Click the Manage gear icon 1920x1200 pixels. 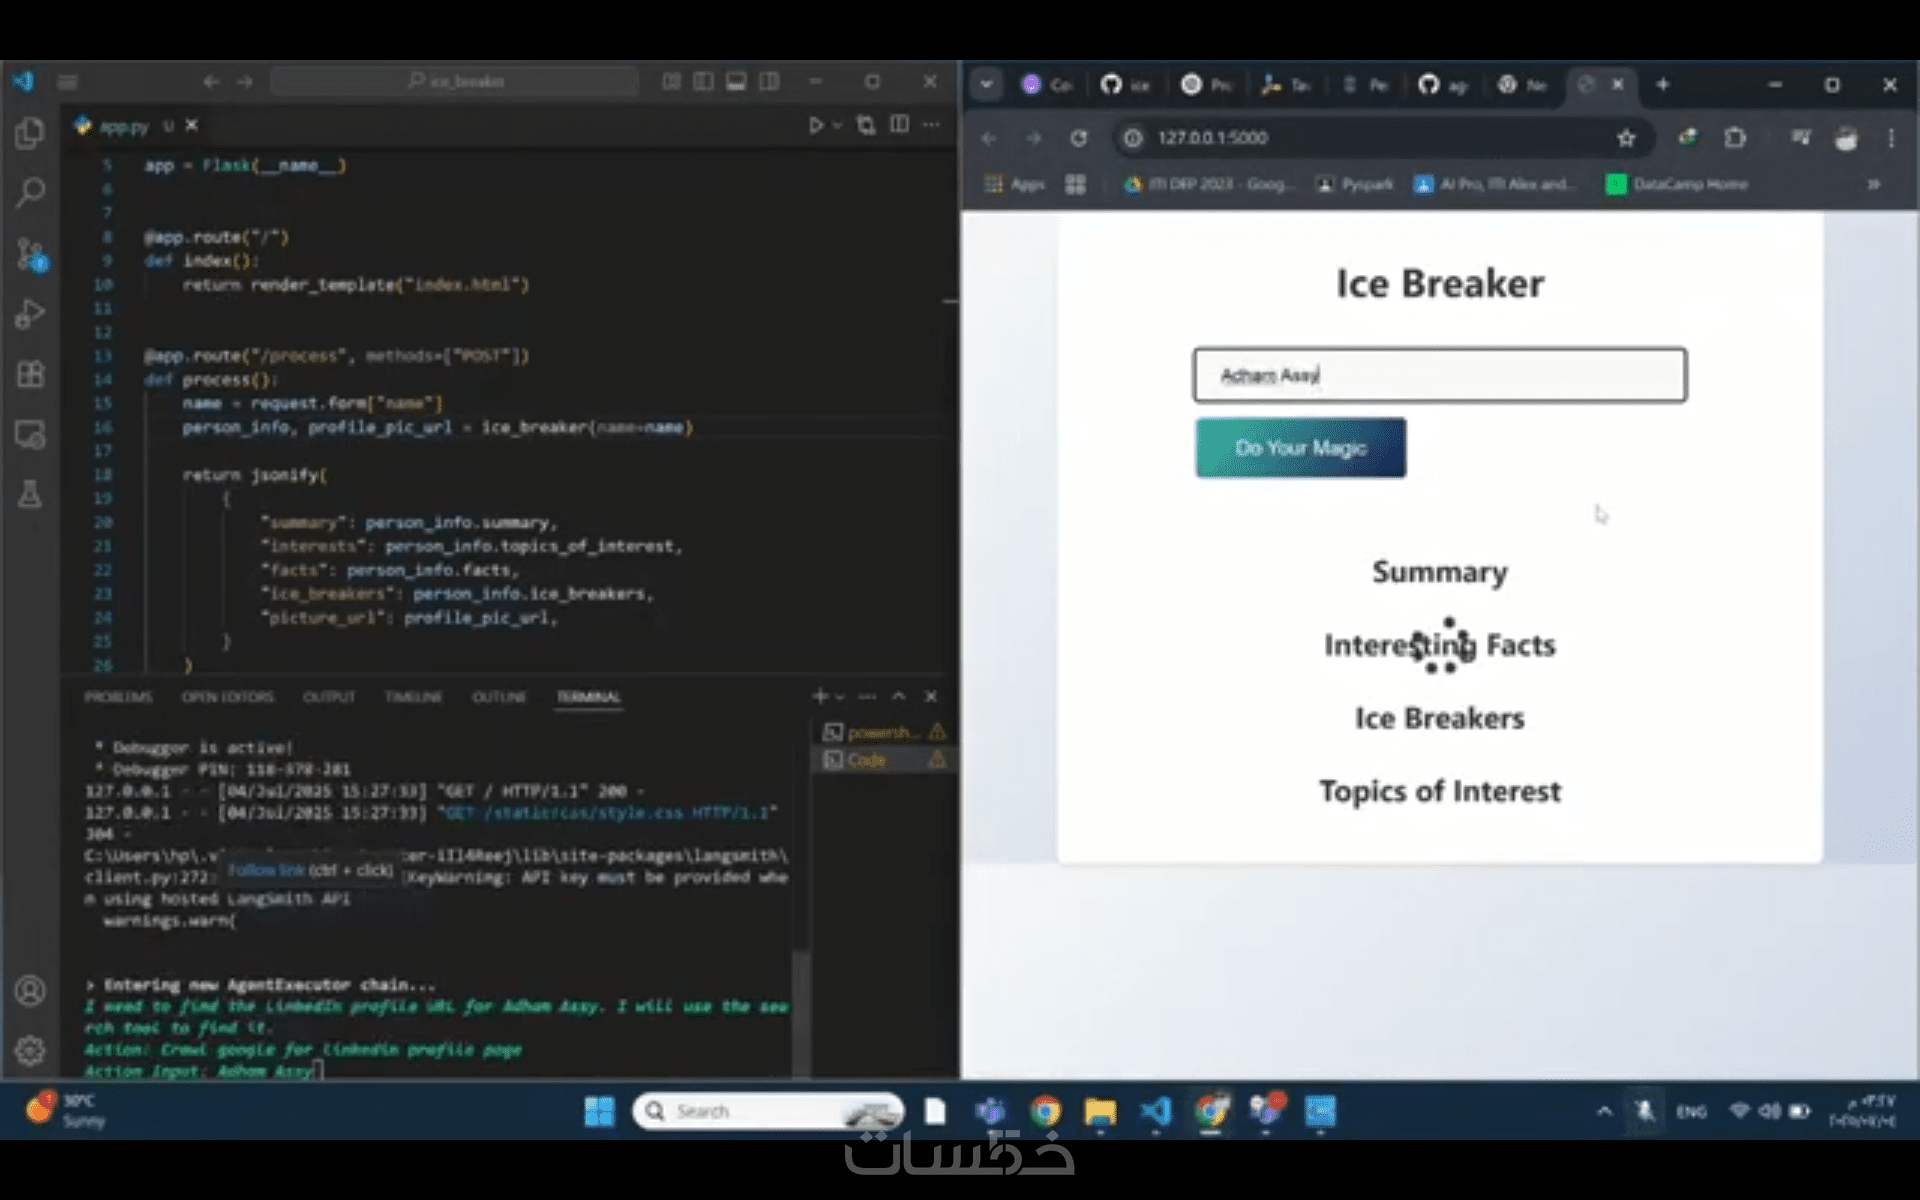point(30,1050)
